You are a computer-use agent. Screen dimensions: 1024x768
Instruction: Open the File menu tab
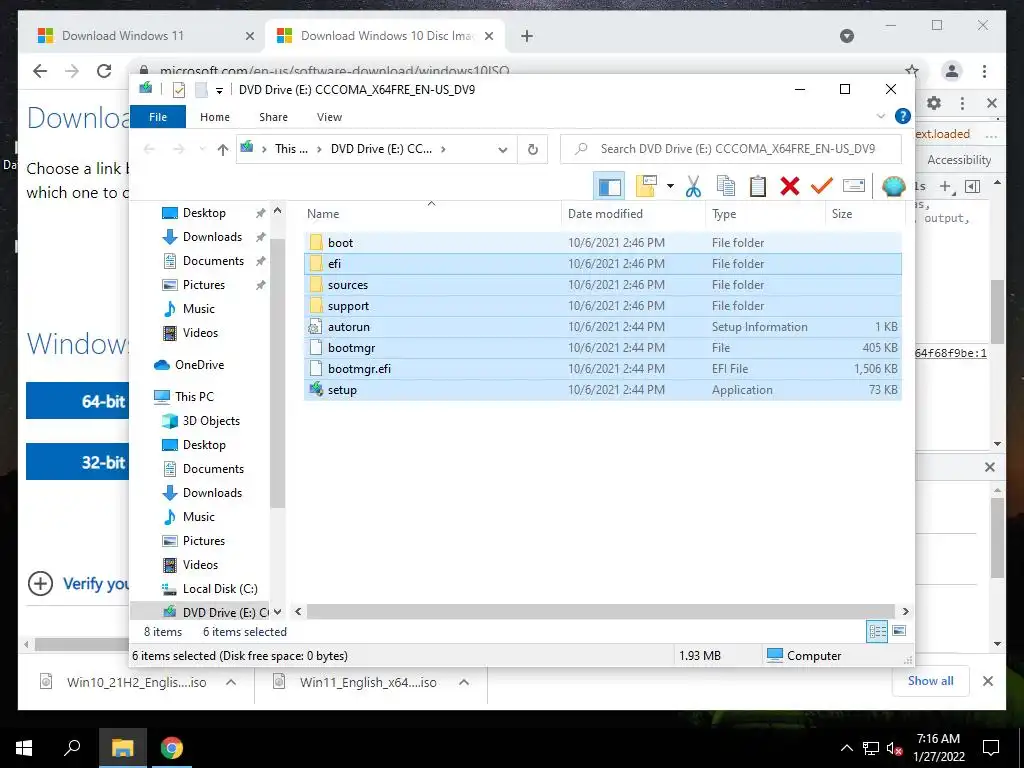pyautogui.click(x=158, y=117)
